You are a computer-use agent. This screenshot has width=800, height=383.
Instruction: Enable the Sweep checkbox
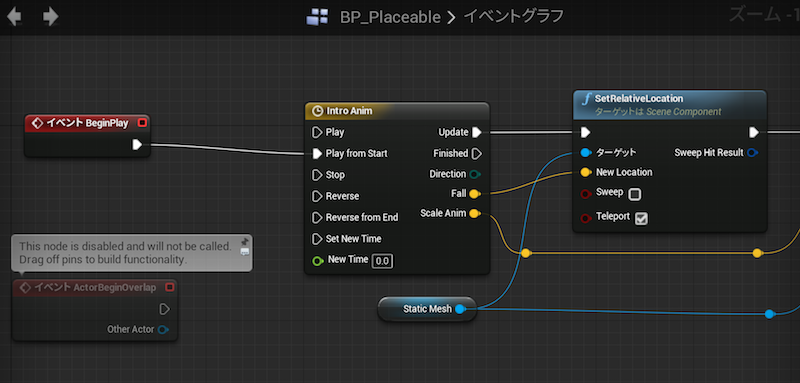point(635,194)
